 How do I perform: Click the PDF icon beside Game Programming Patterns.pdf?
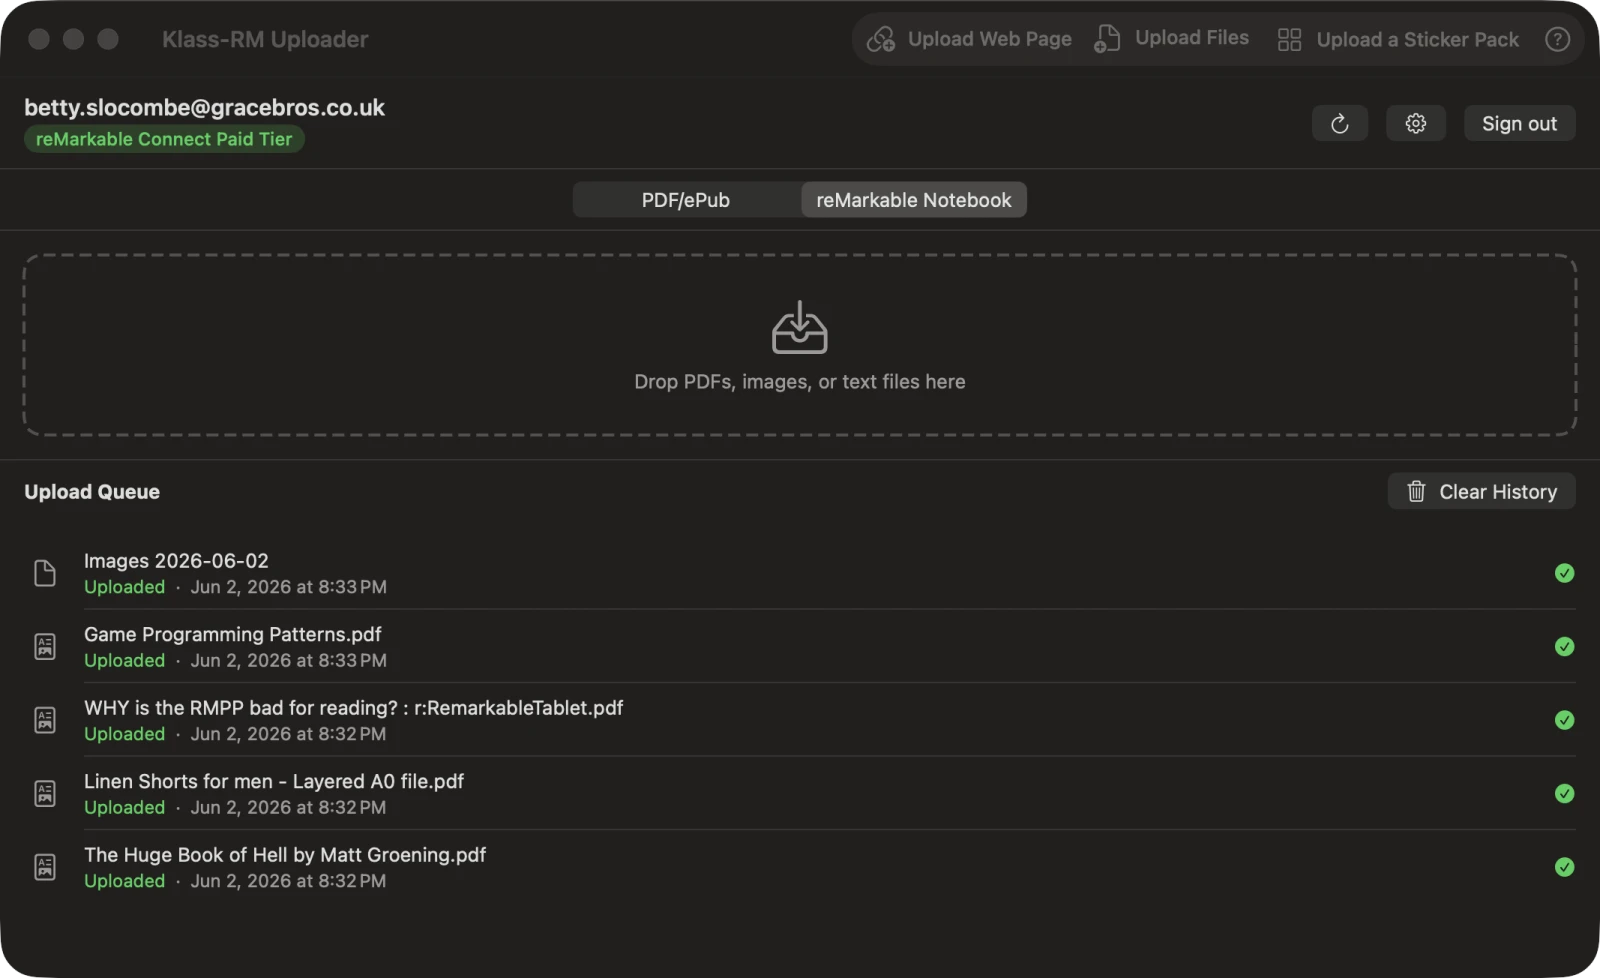tap(45, 646)
